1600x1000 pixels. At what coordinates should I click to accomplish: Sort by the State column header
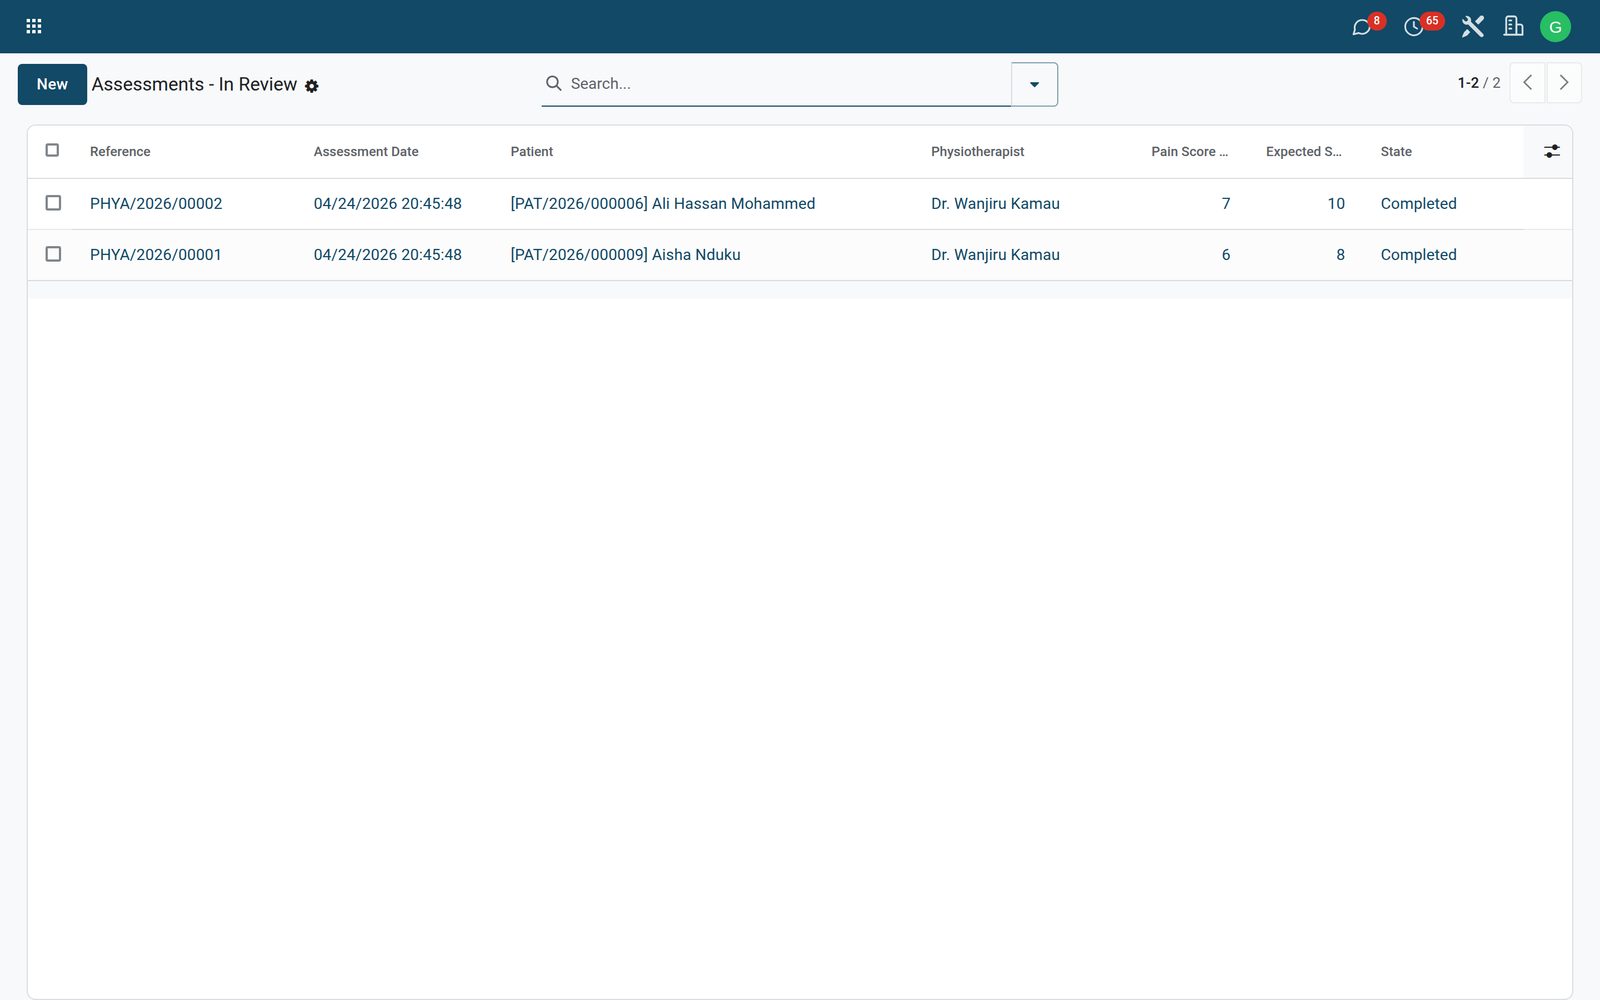(1396, 152)
